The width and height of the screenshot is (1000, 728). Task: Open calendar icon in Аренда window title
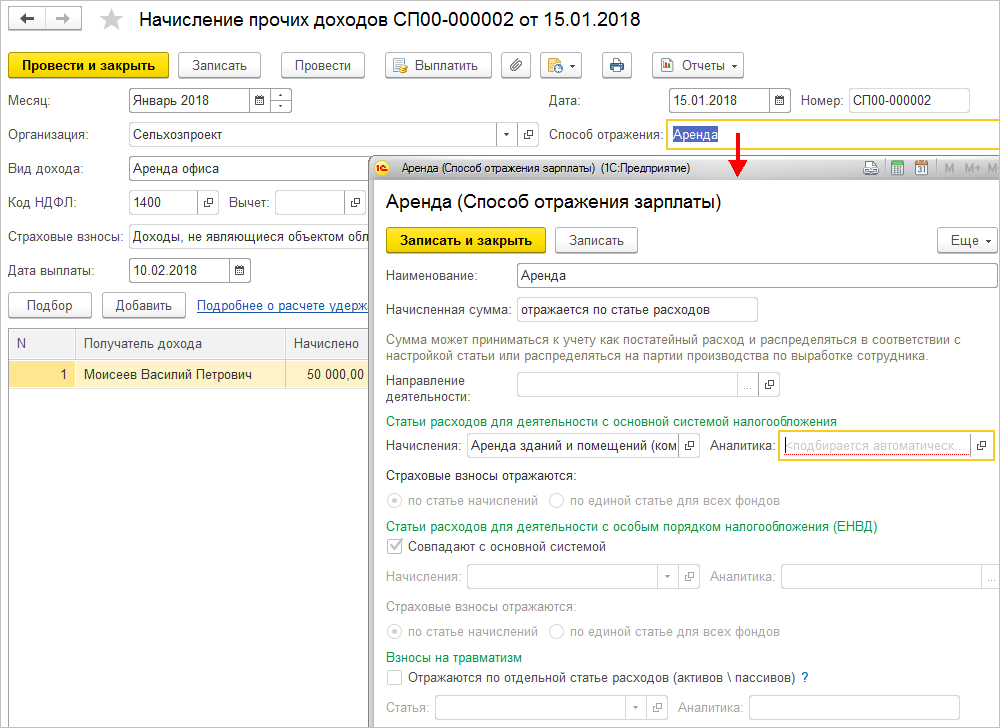tap(921, 168)
